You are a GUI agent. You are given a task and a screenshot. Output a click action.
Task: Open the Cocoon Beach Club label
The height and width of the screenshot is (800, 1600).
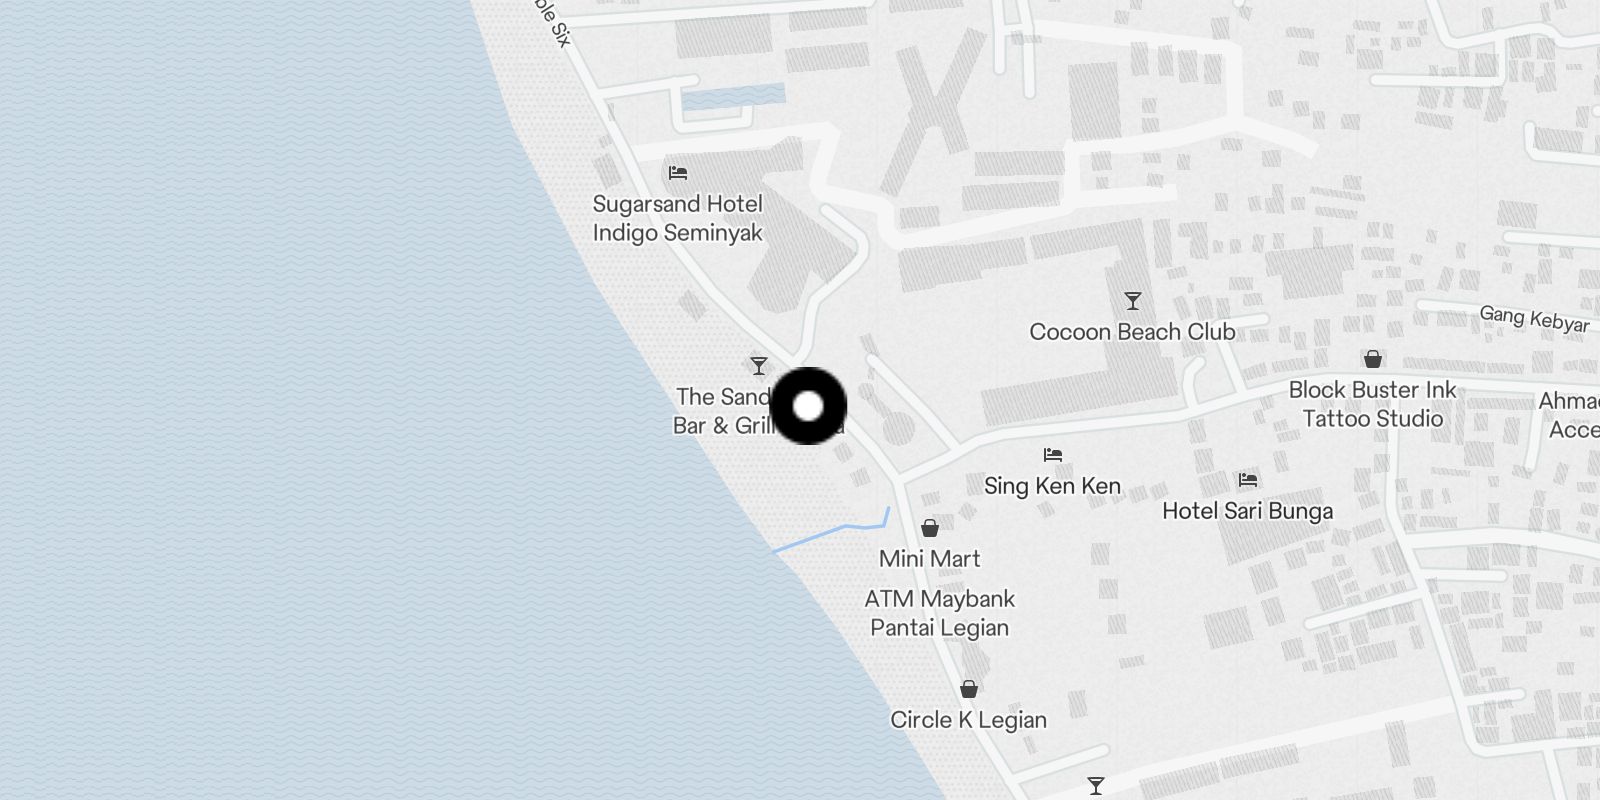pyautogui.click(x=1133, y=332)
